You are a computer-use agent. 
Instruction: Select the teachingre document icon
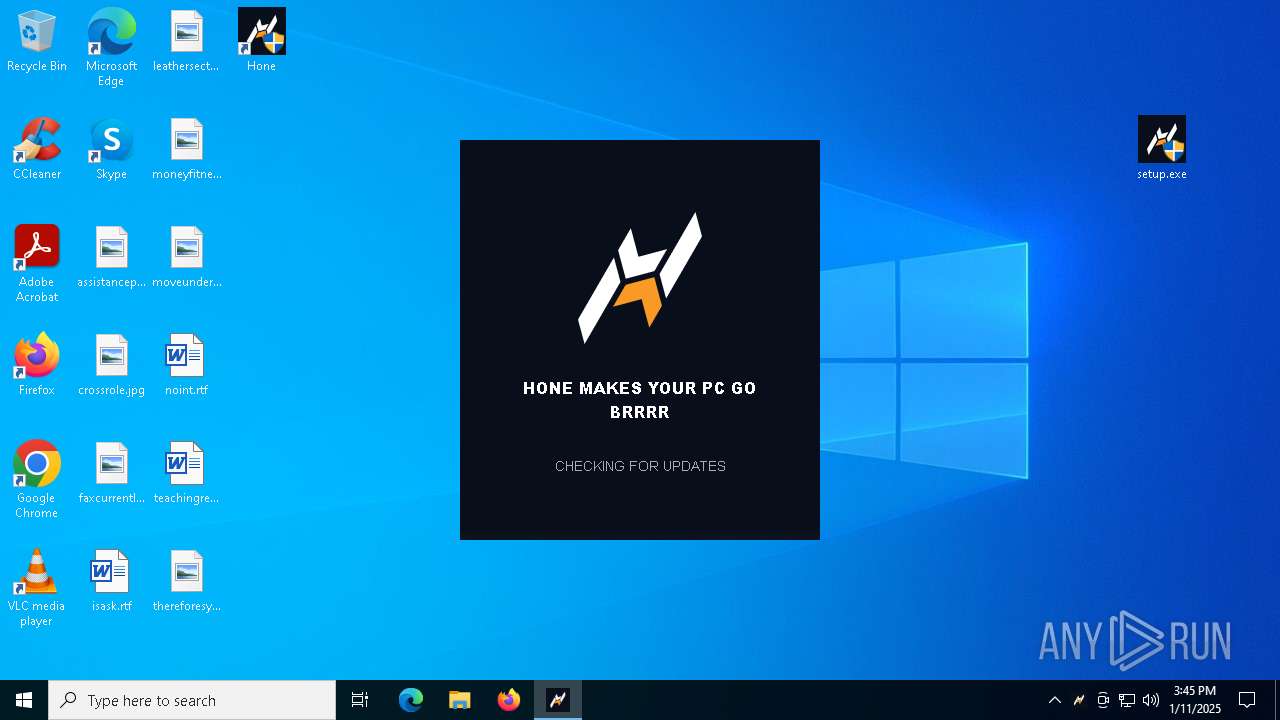pos(186,474)
